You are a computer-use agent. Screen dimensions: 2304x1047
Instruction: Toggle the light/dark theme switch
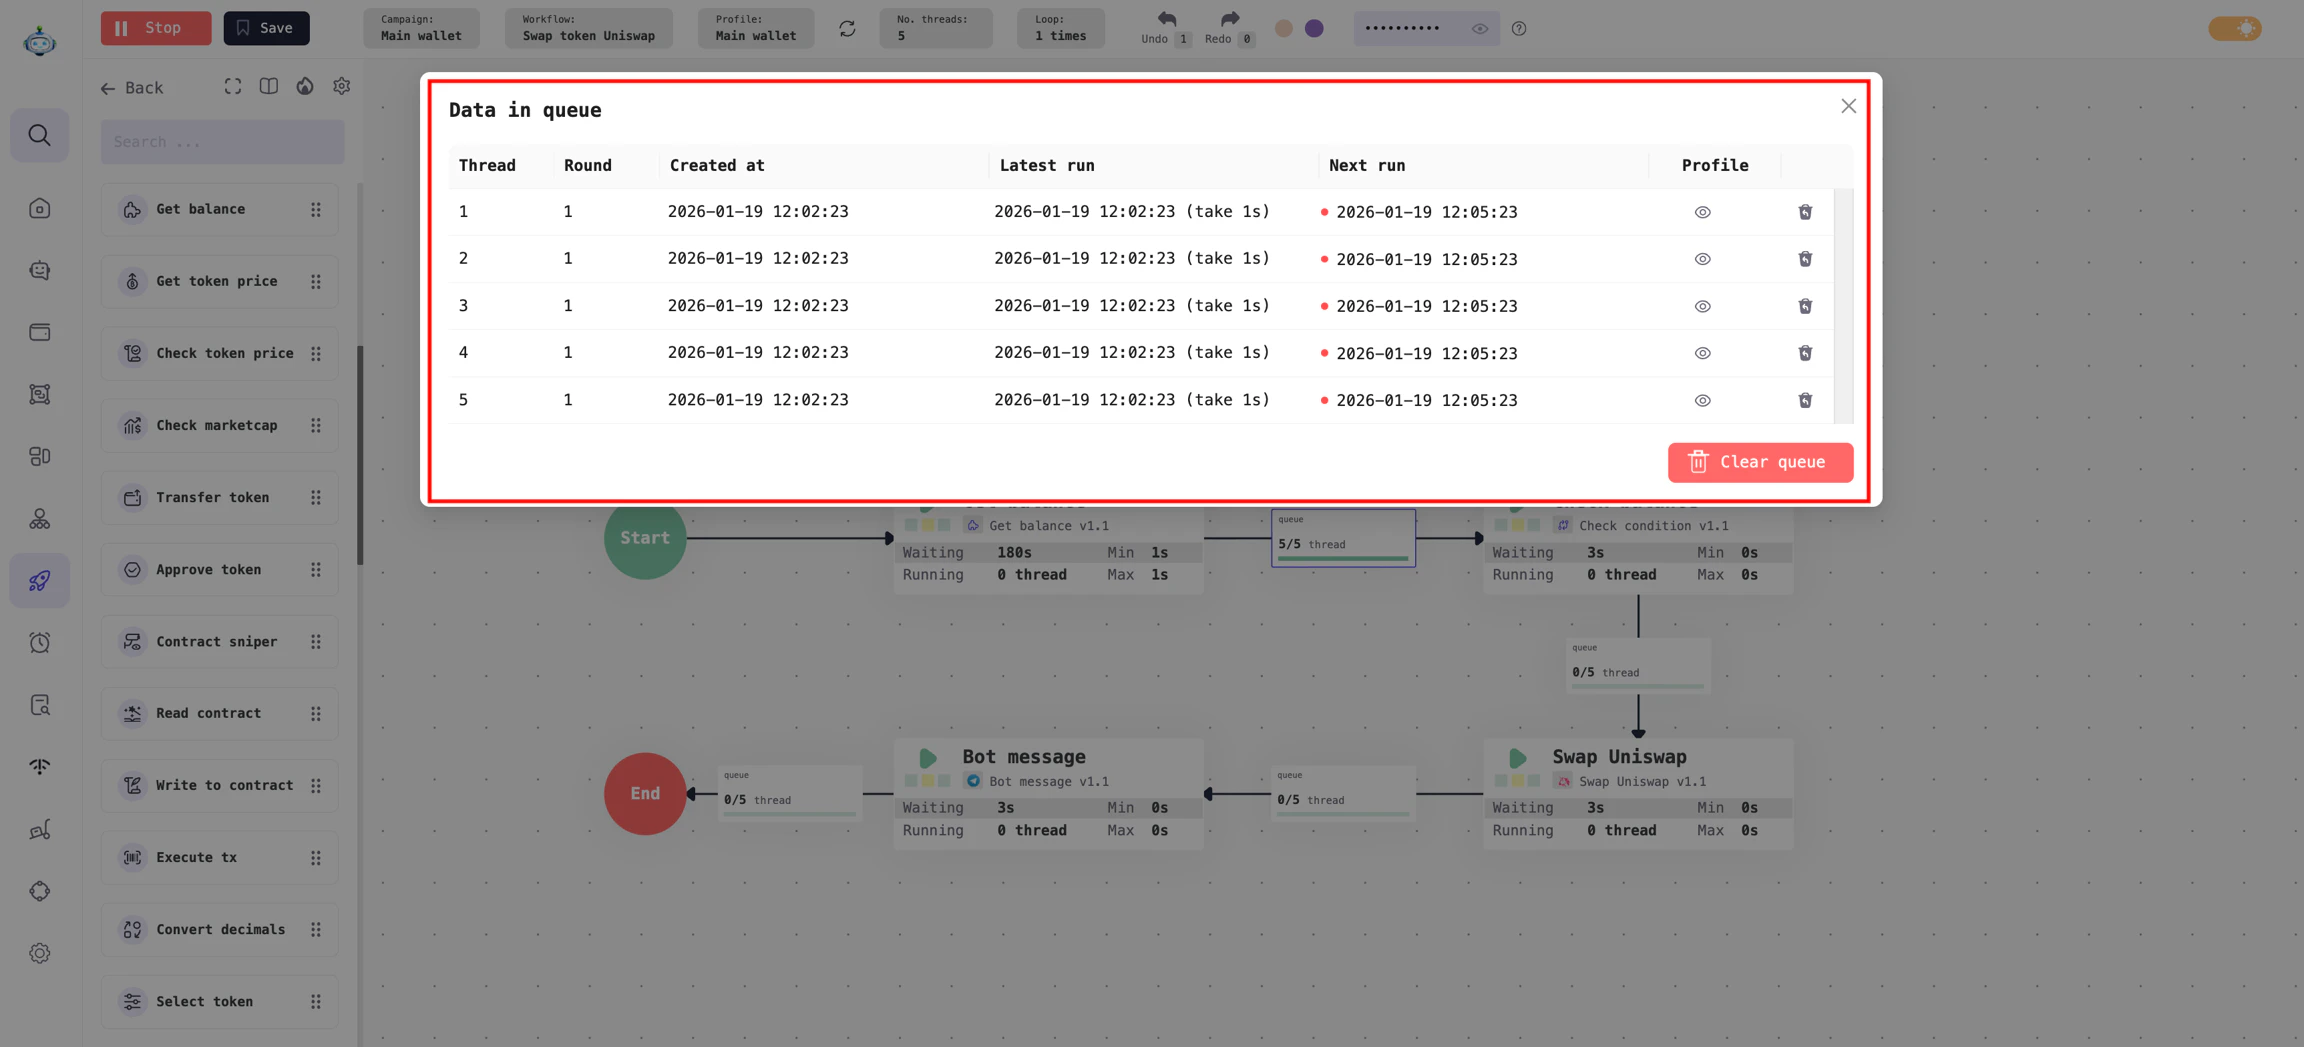pos(2234,28)
